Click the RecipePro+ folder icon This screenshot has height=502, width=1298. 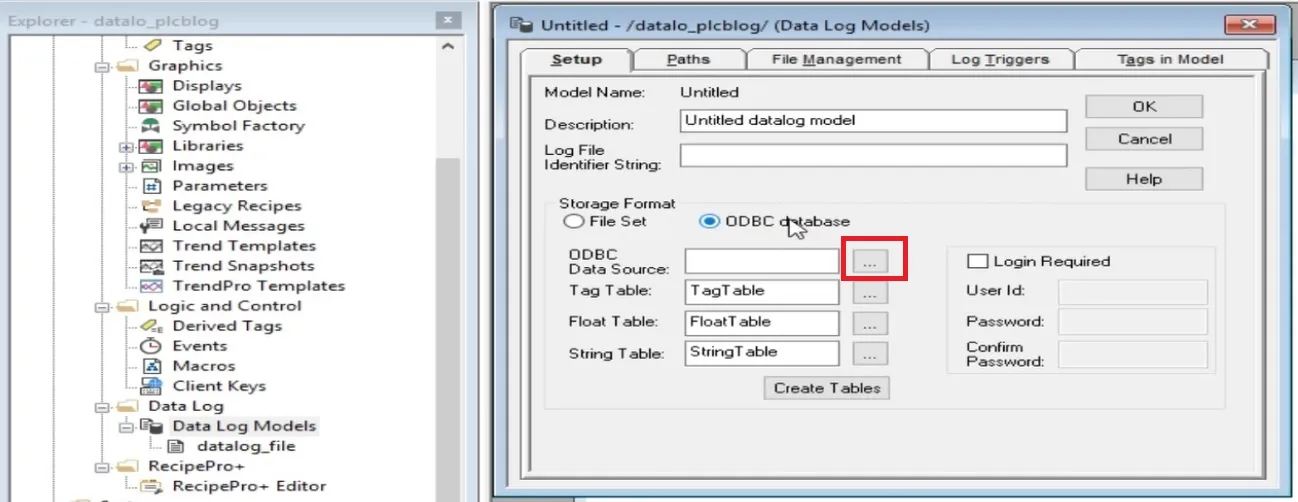(x=128, y=466)
